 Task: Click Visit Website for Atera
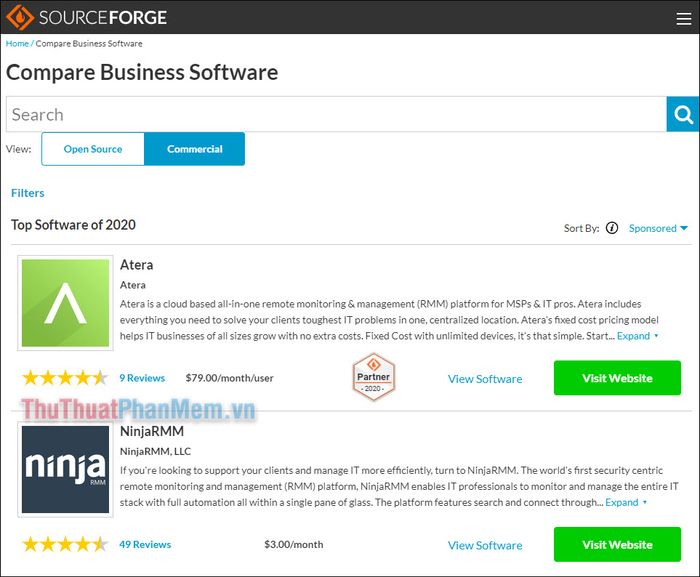pos(617,378)
